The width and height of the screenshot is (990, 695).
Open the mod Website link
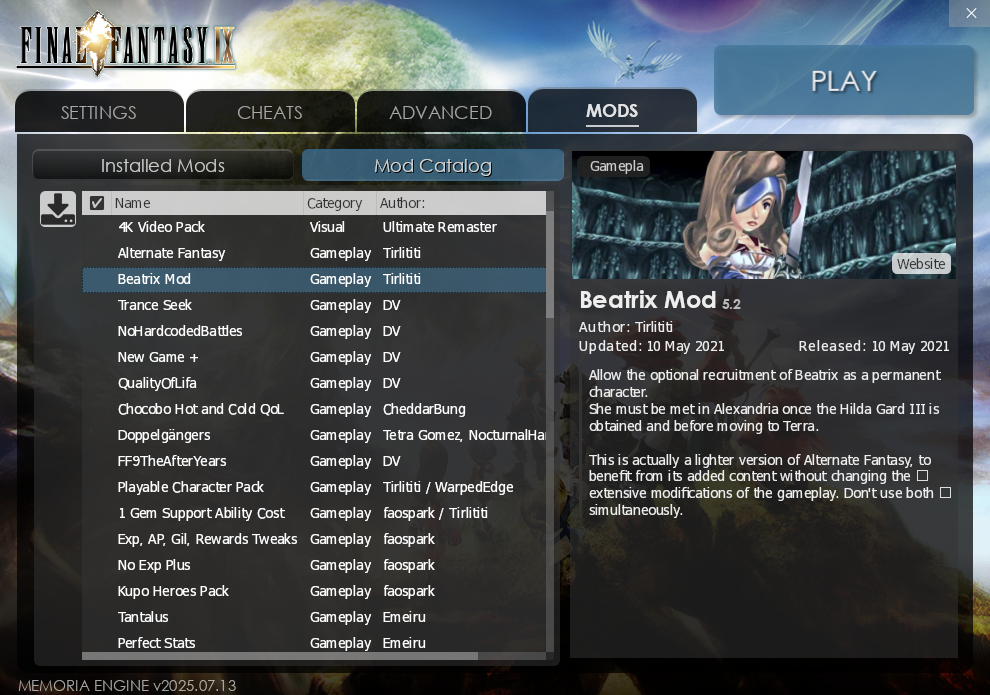(921, 264)
